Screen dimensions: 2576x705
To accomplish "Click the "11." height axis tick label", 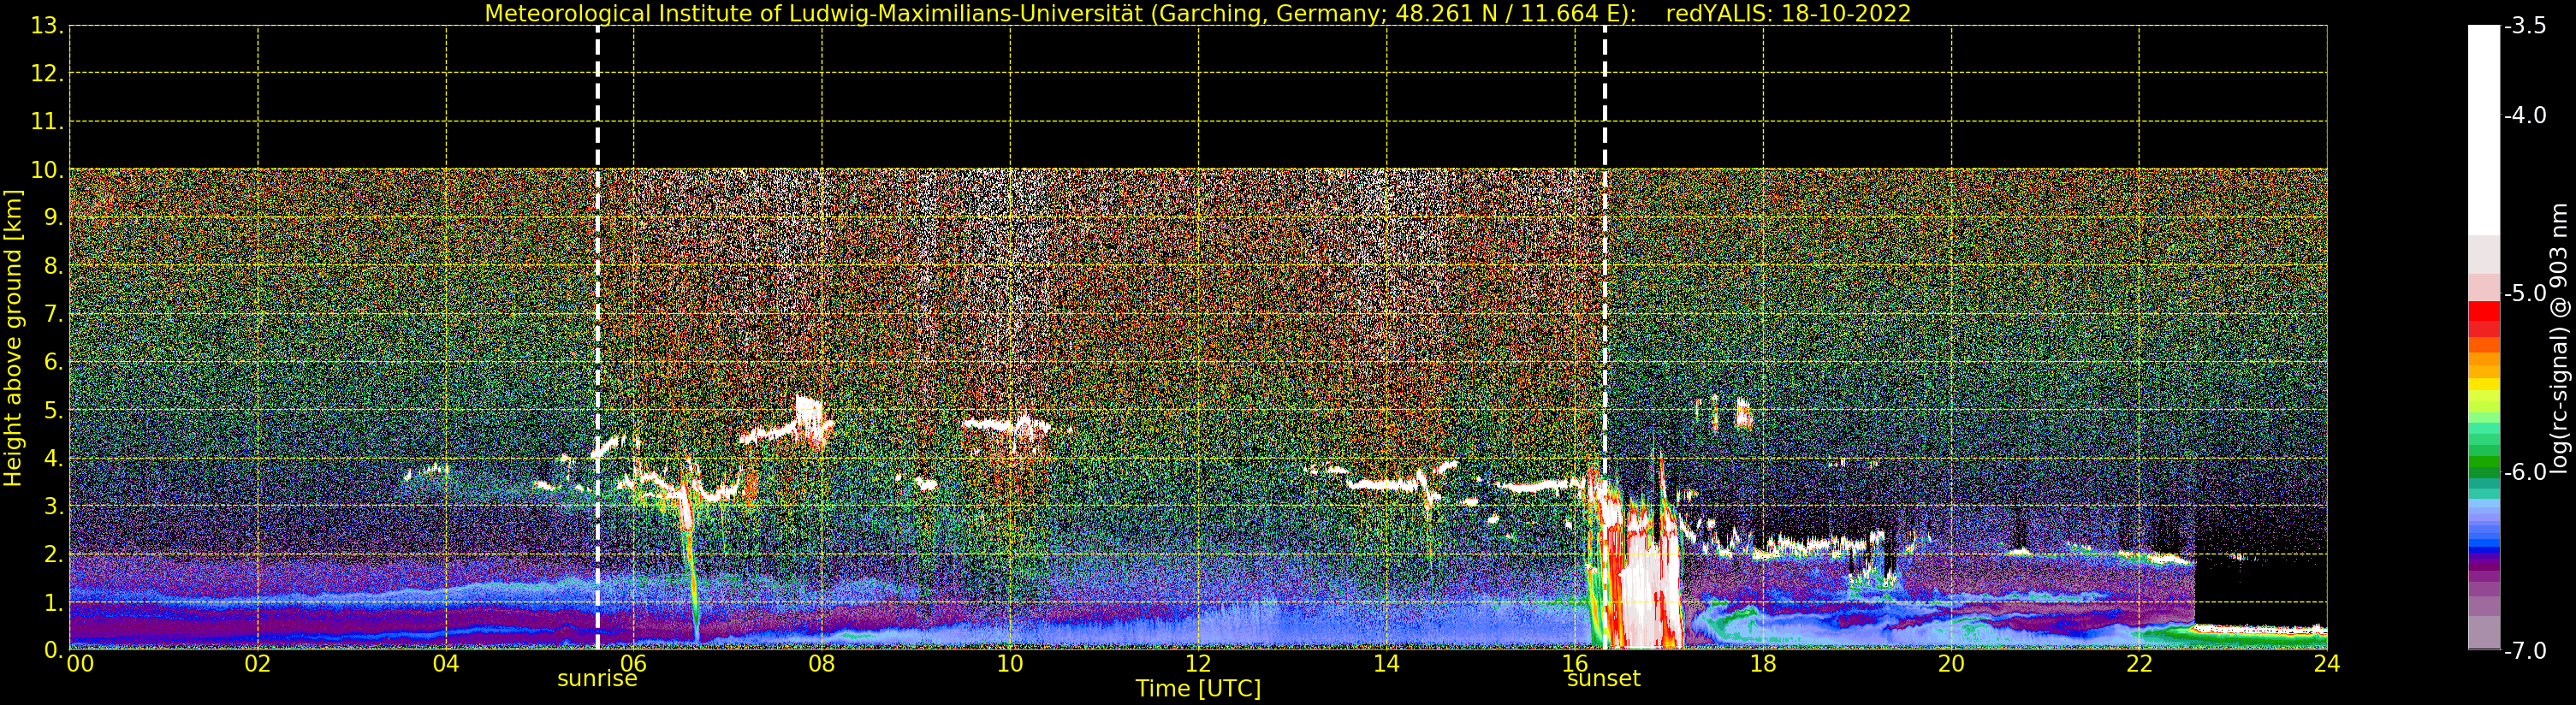I will (47, 123).
